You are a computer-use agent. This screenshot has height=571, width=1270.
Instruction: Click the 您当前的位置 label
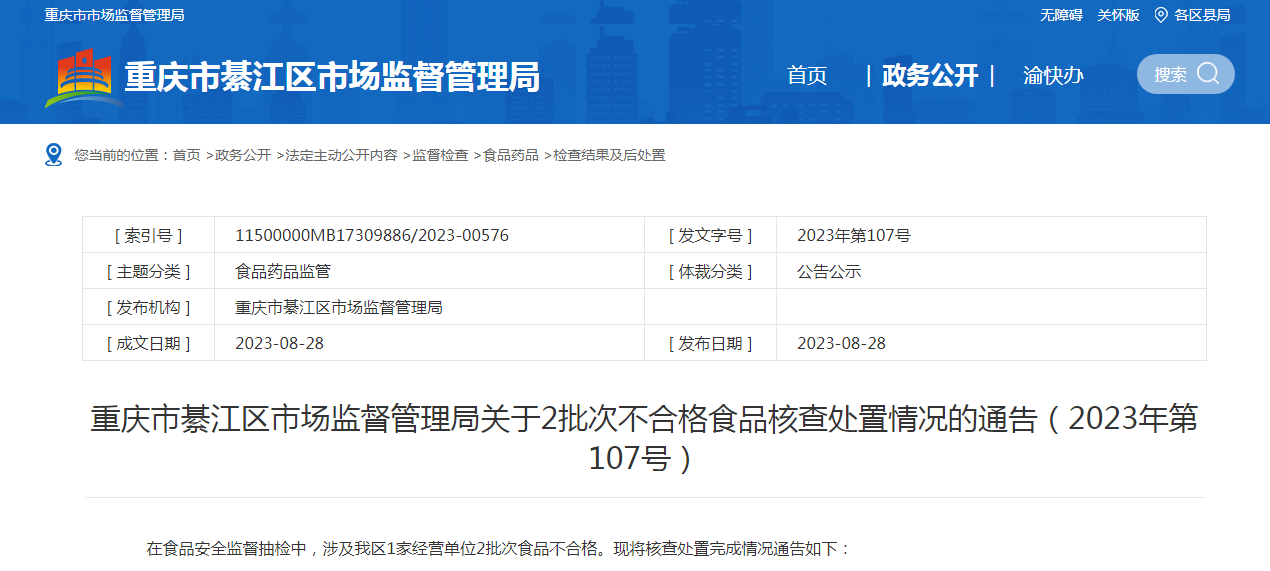pyautogui.click(x=117, y=155)
